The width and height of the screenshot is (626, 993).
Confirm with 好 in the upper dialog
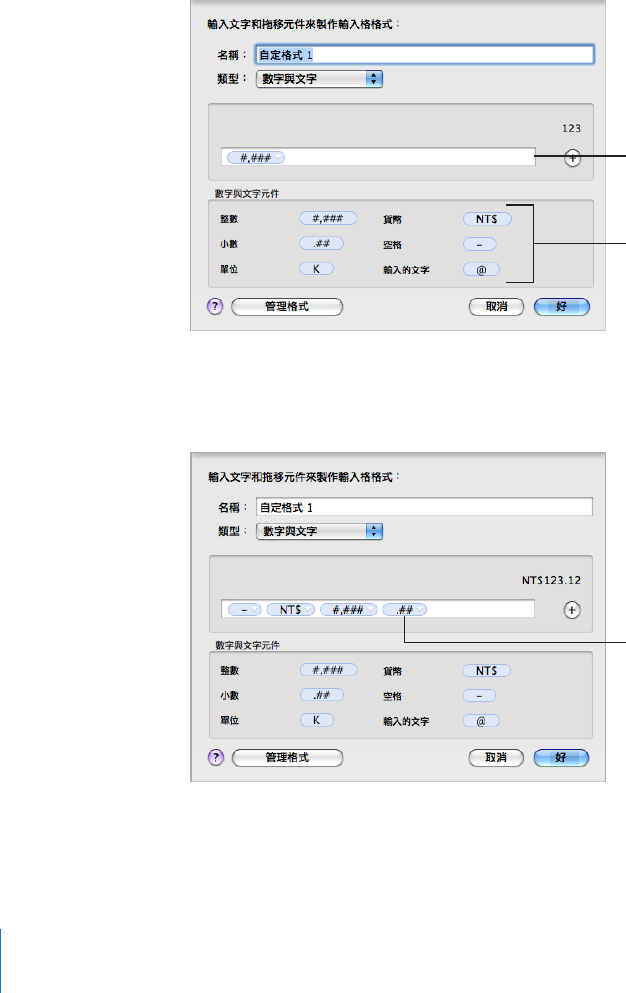[561, 307]
